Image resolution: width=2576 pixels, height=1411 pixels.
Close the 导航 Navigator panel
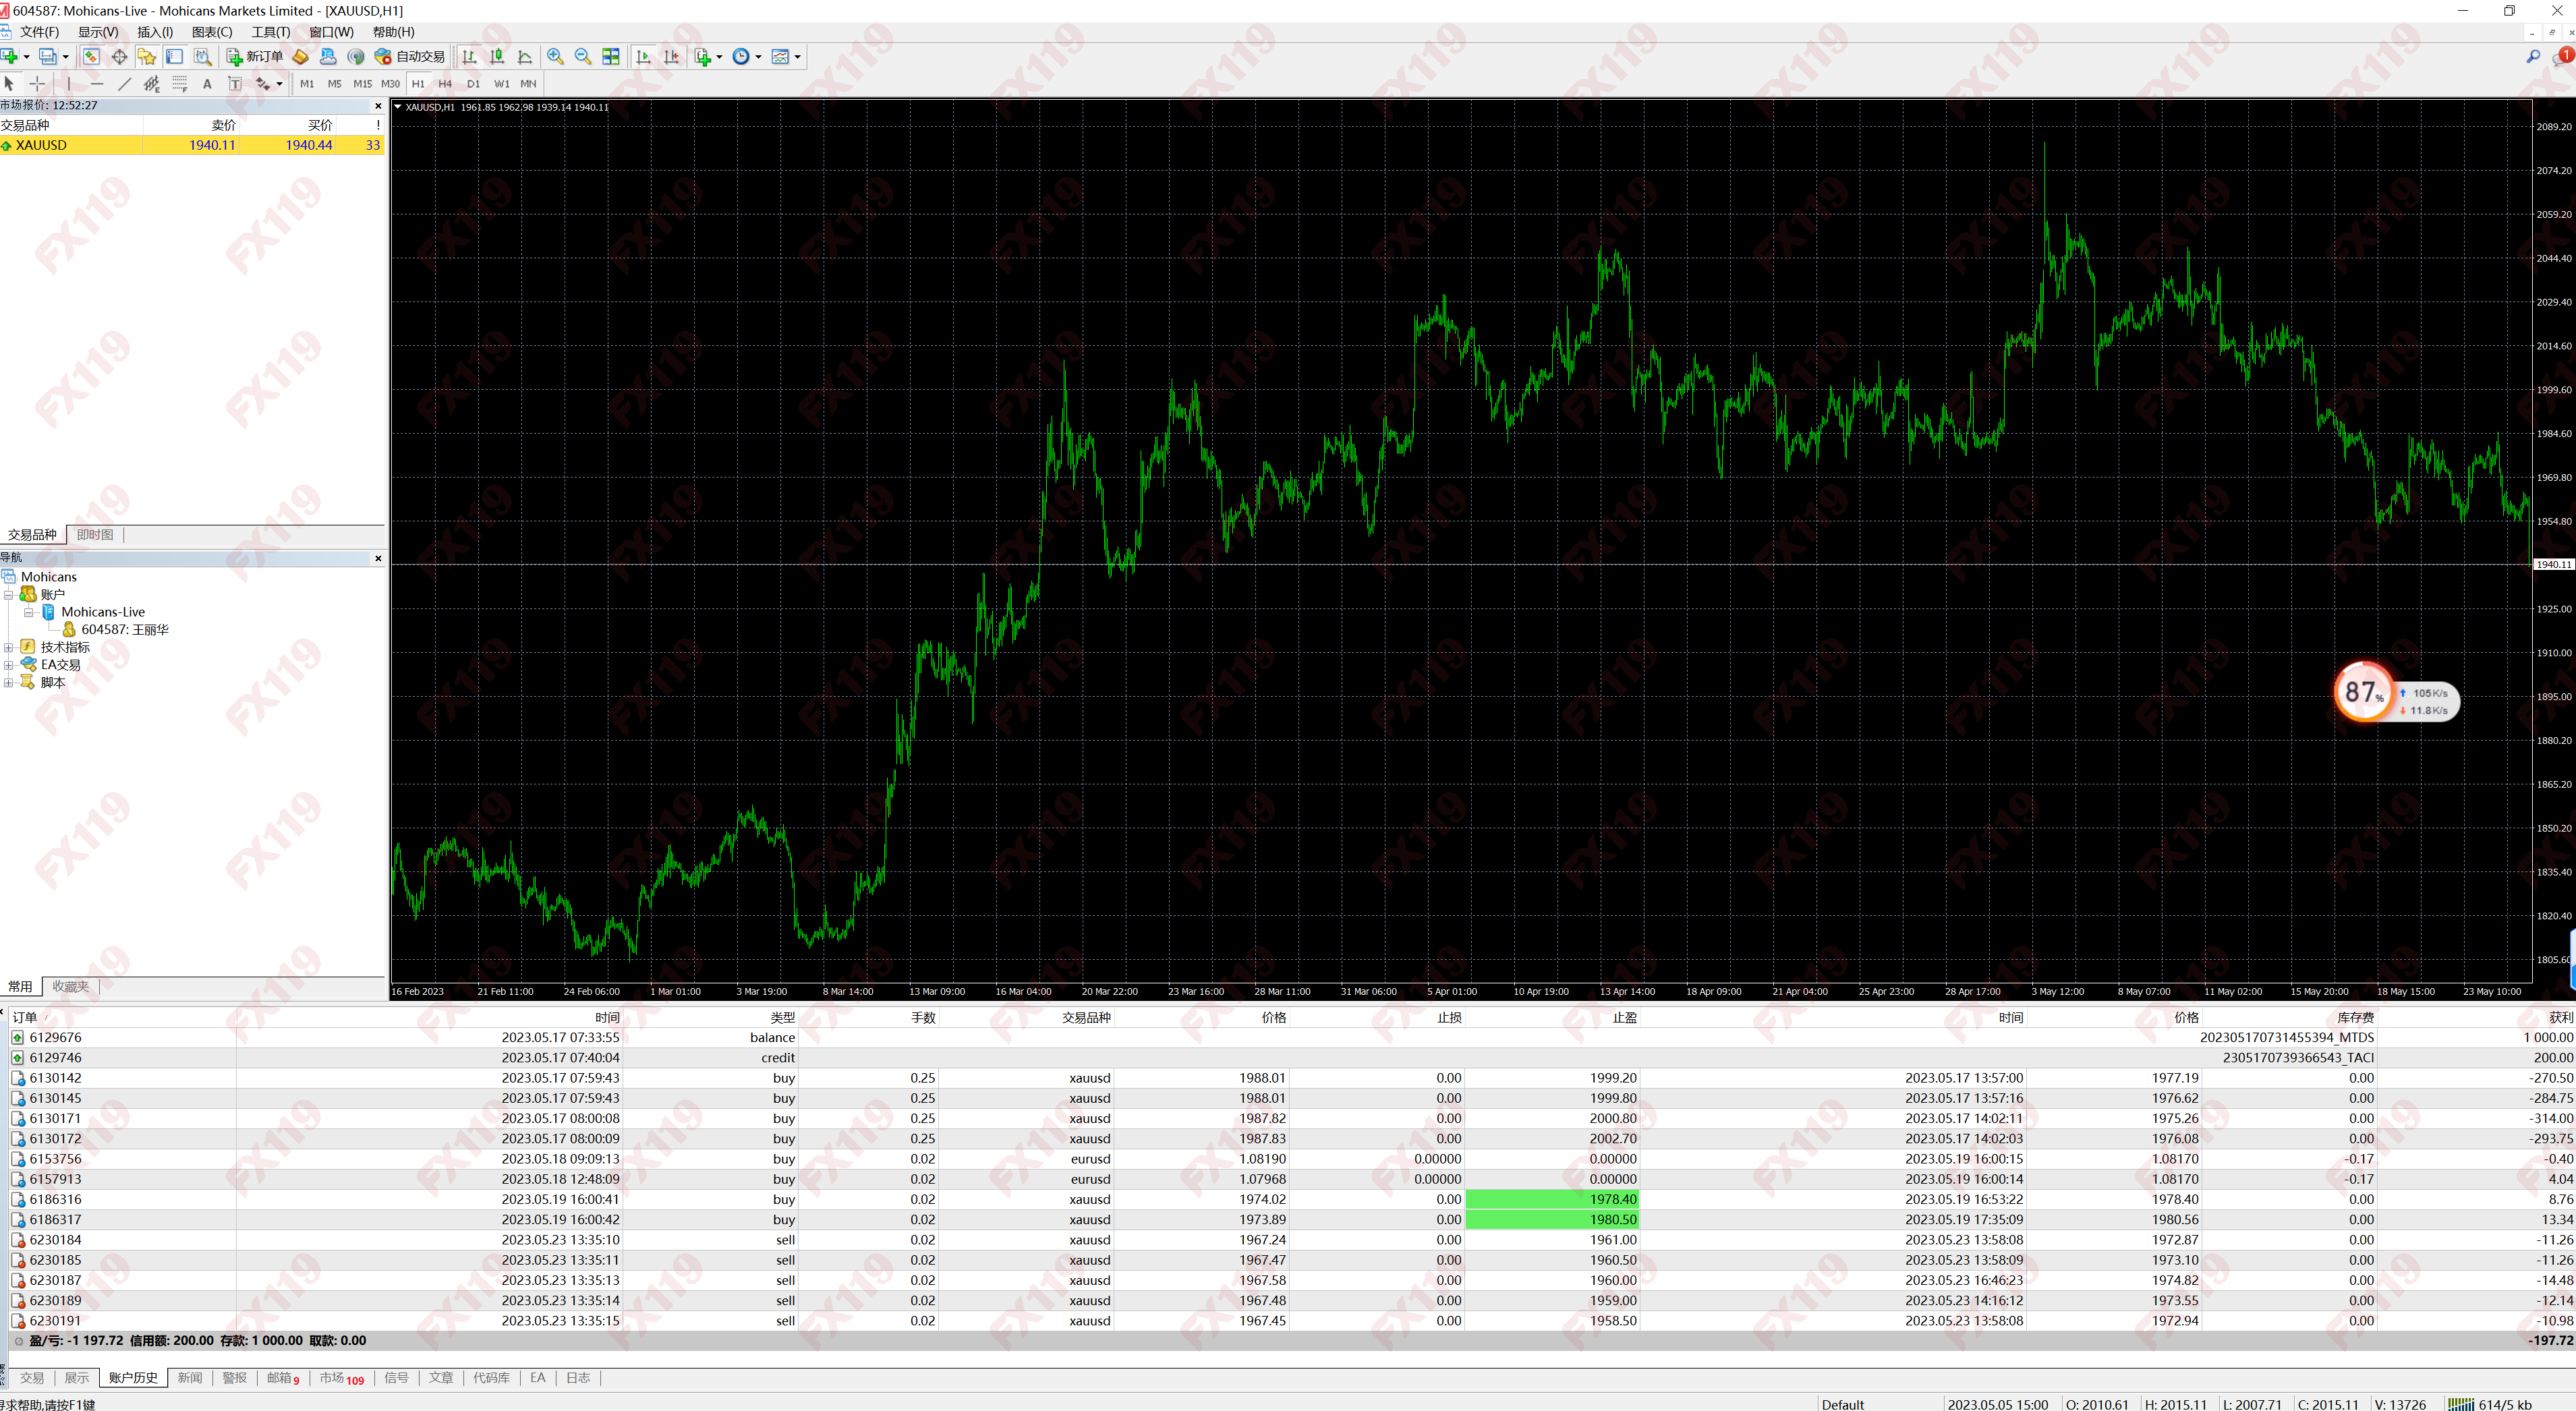coord(378,559)
